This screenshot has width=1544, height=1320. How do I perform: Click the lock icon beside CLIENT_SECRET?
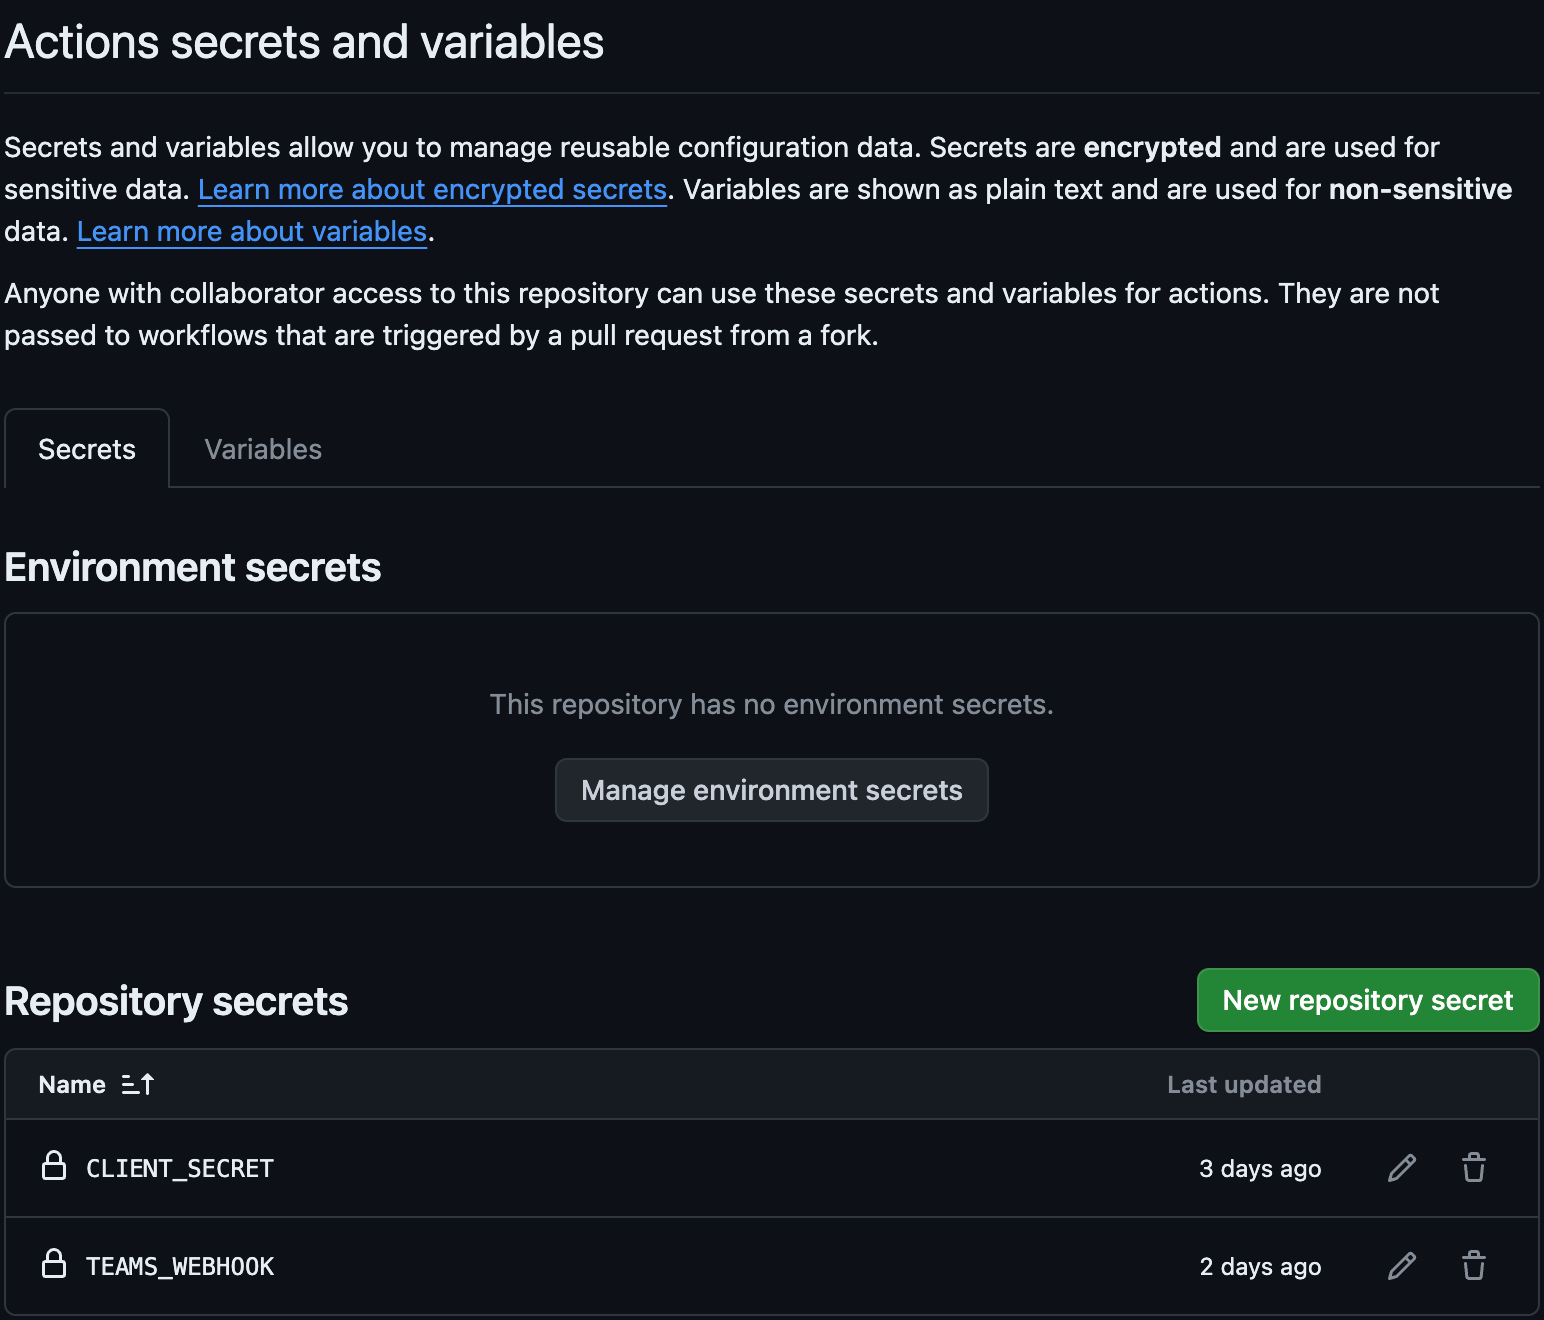54,1166
